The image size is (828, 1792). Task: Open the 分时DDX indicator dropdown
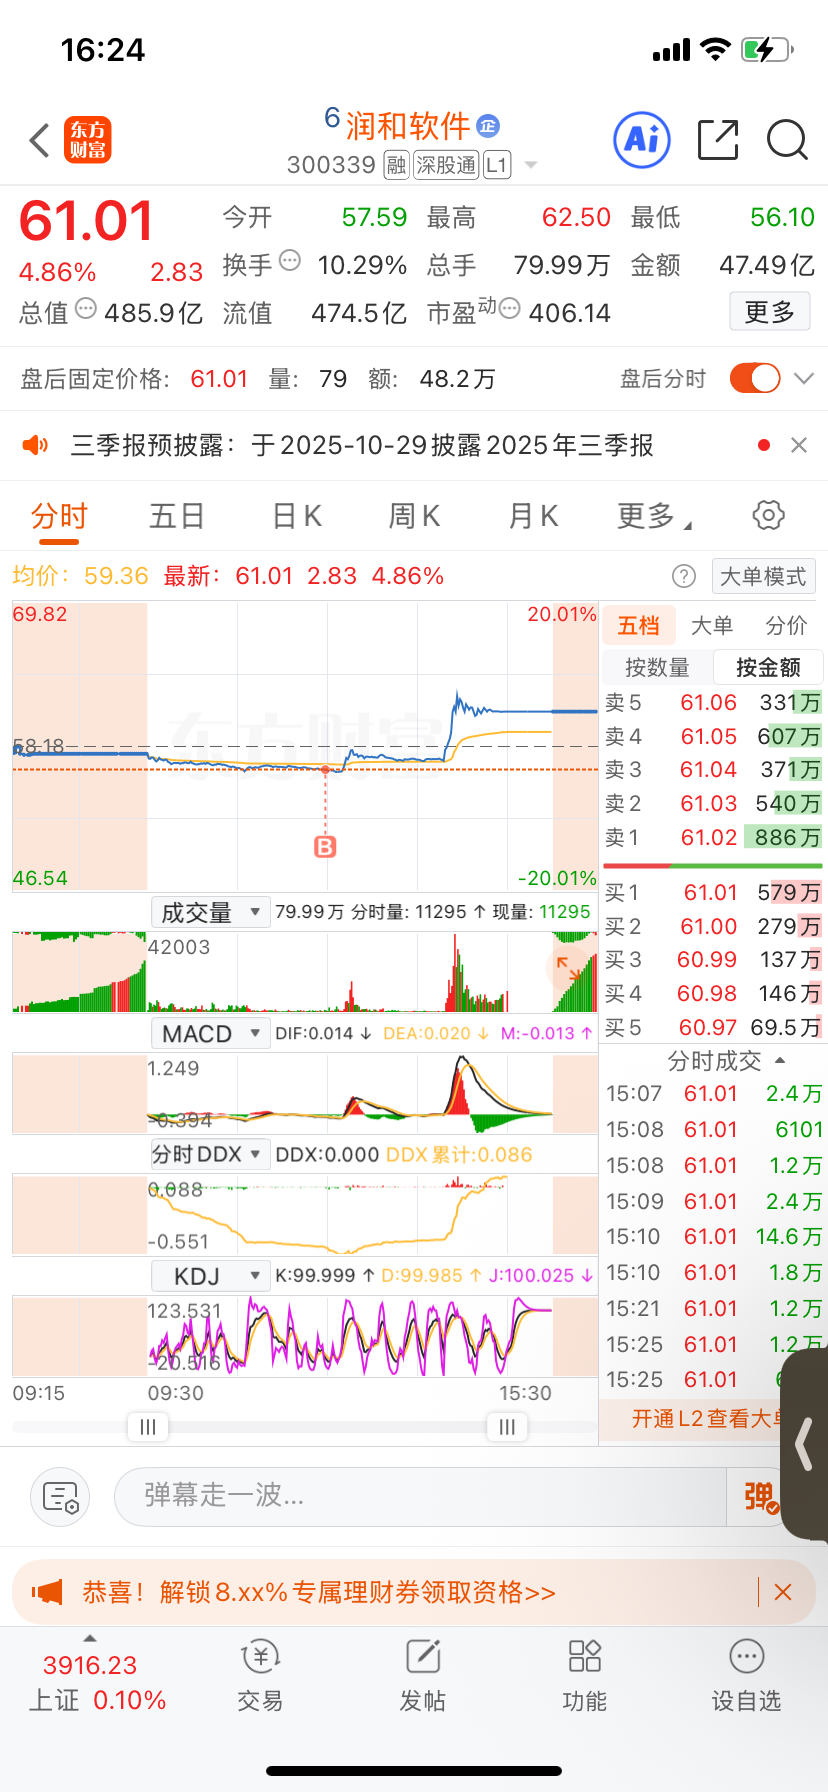click(210, 1154)
